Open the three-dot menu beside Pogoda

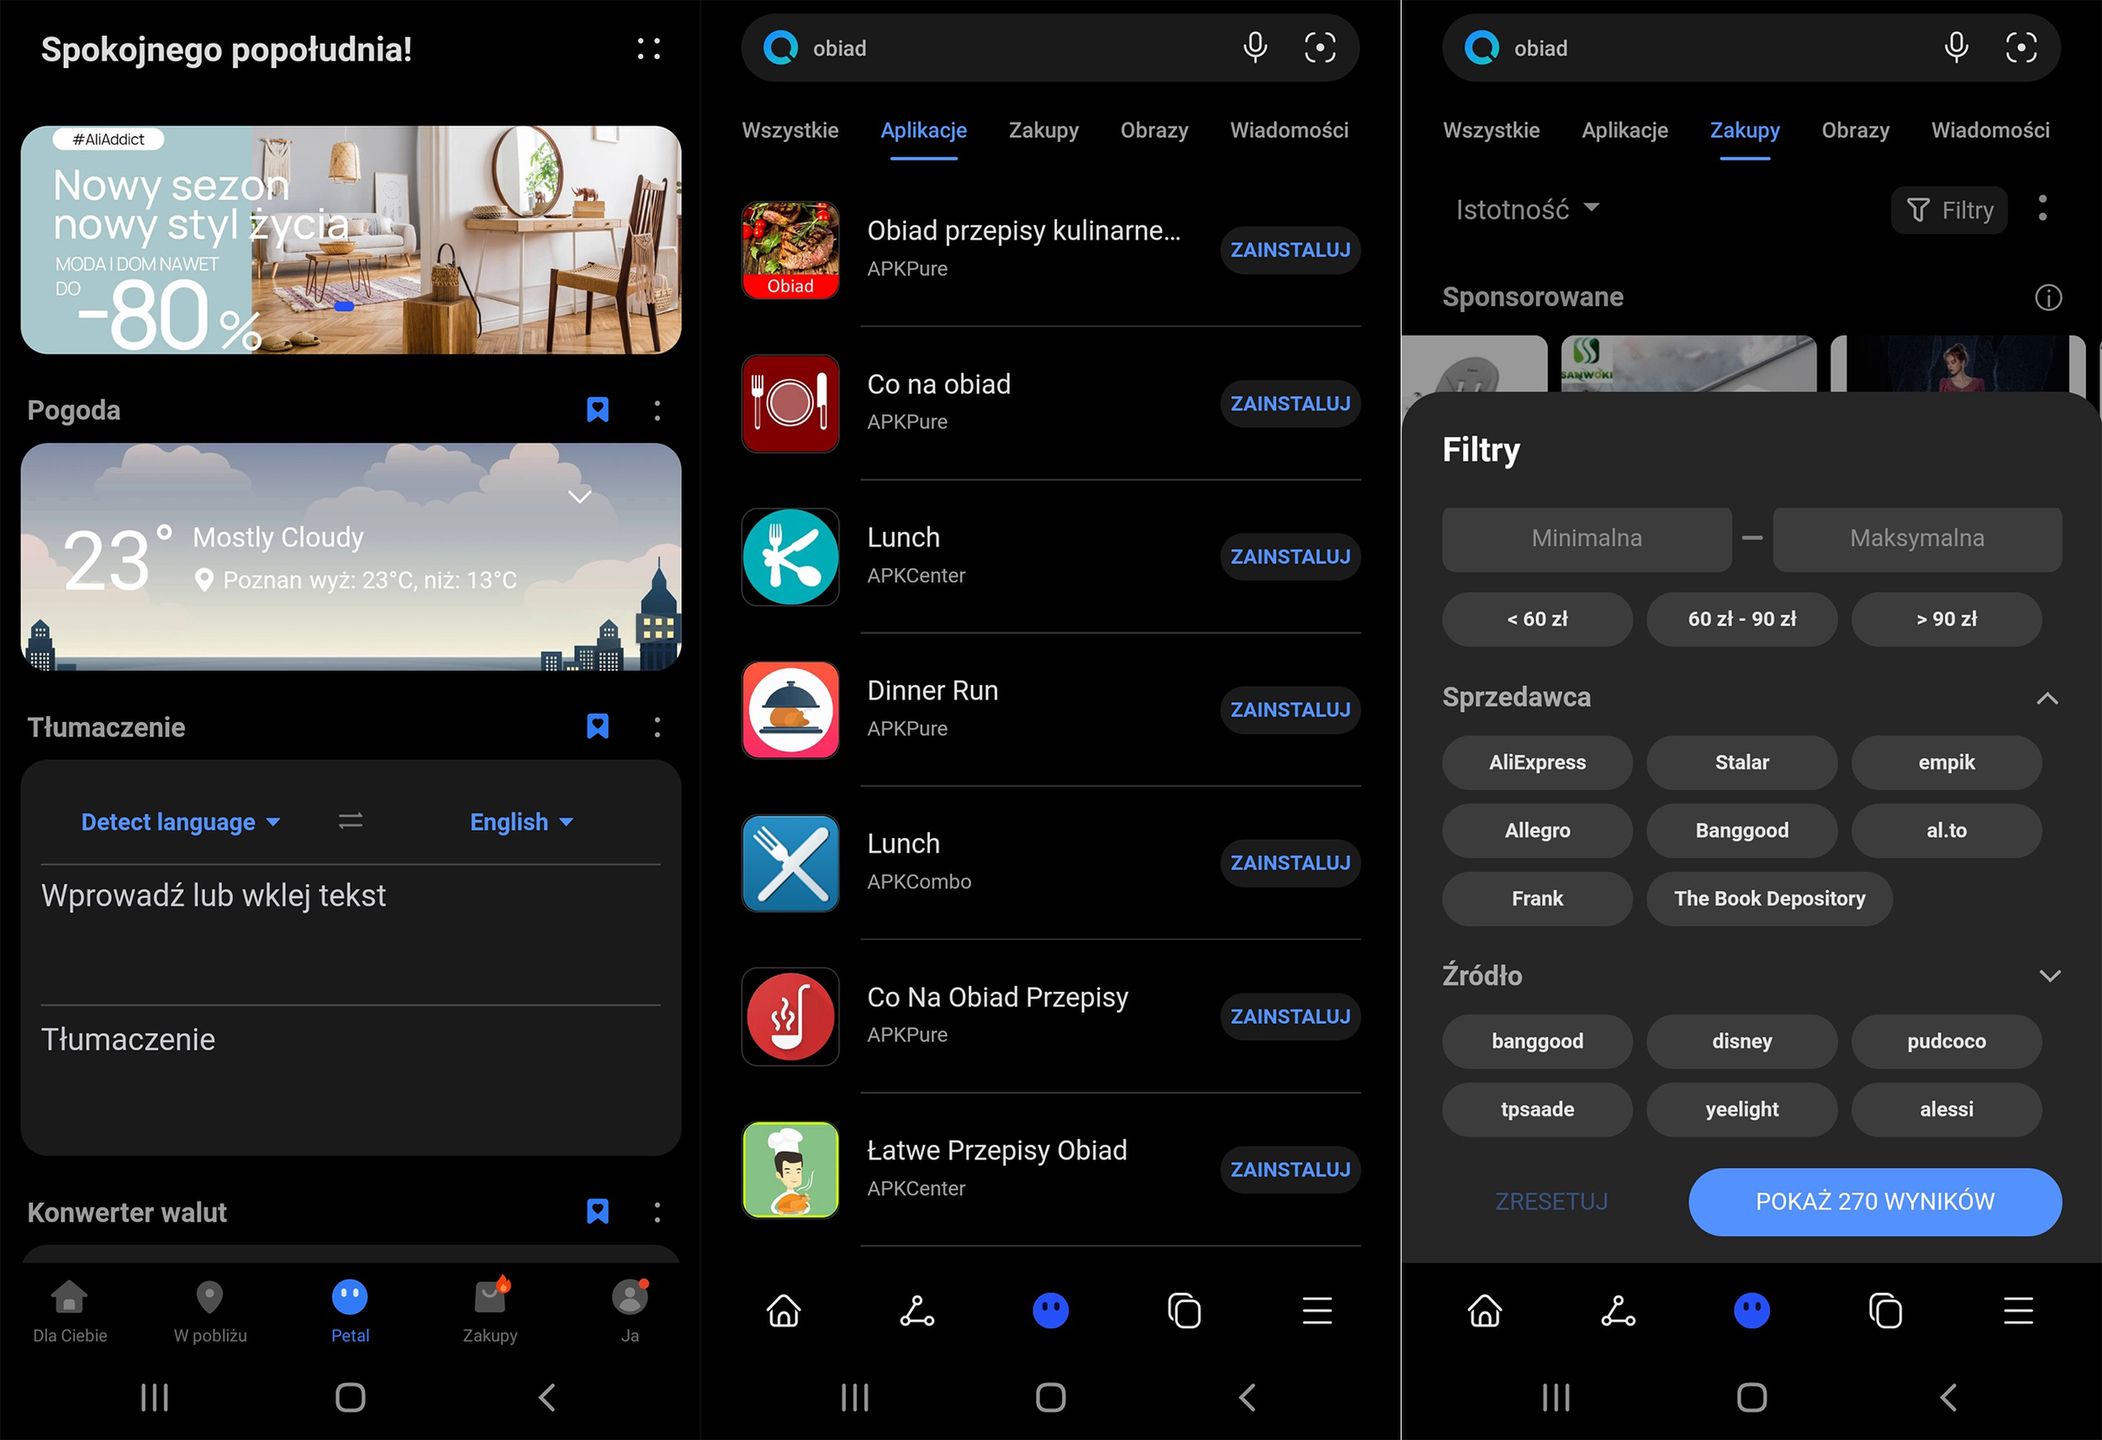[657, 410]
